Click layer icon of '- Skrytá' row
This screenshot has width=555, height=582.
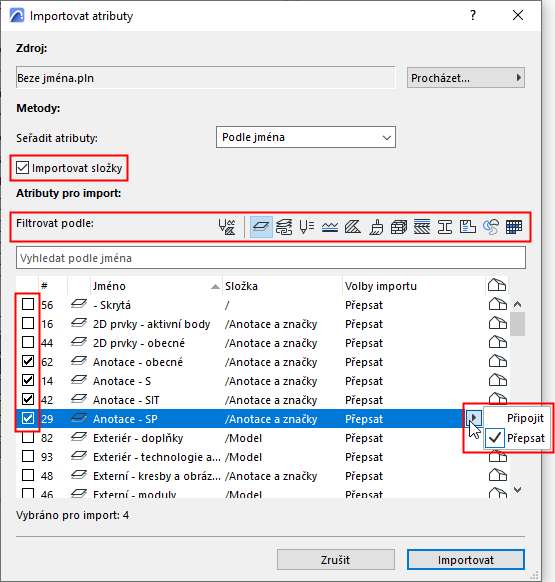click(79, 304)
